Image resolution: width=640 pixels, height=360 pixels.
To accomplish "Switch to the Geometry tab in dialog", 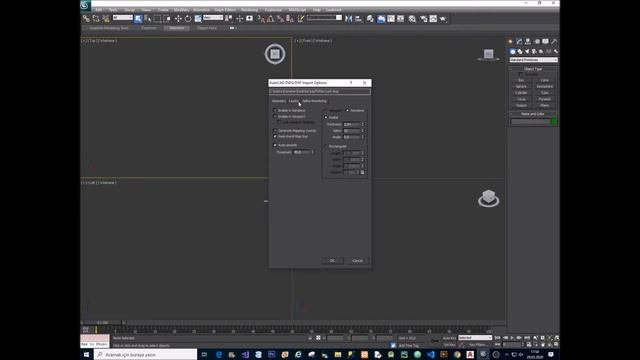I will click(x=279, y=101).
